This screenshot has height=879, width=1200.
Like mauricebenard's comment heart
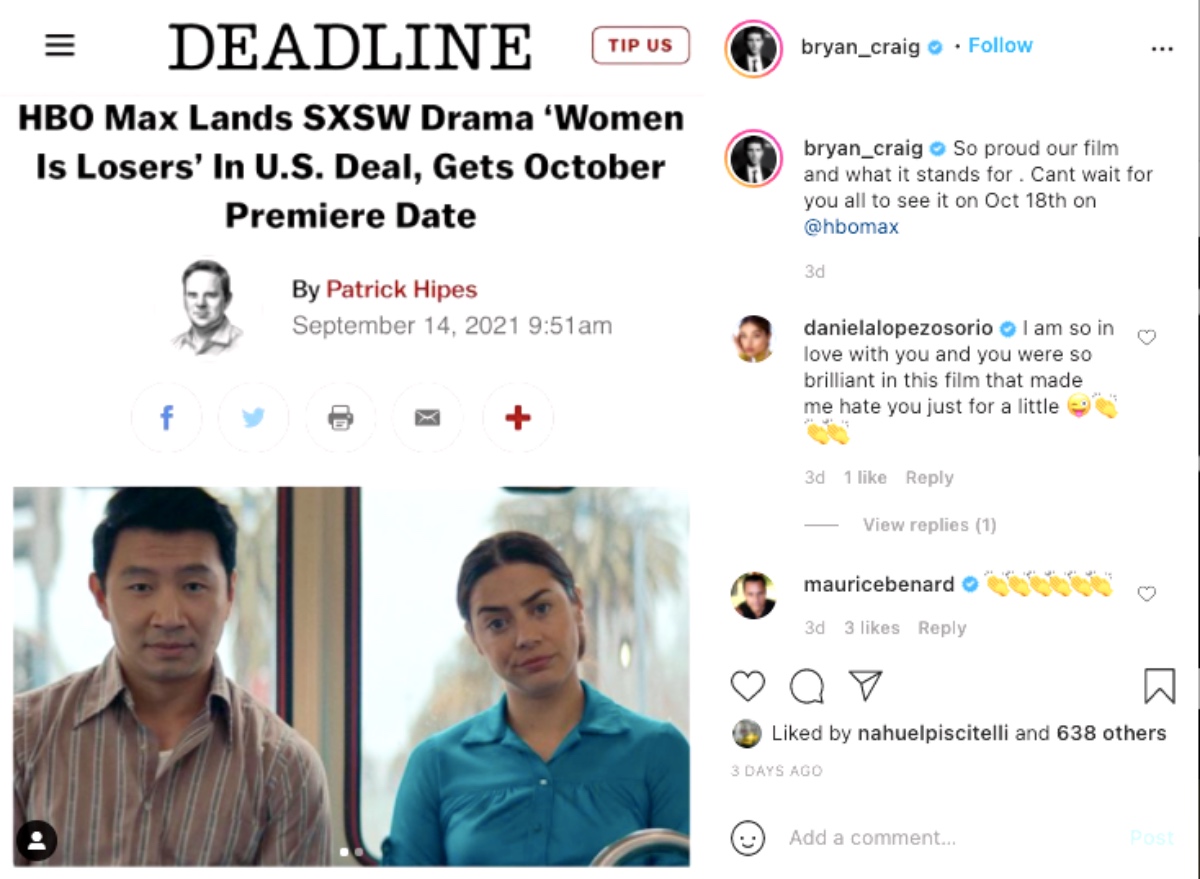pyautogui.click(x=1147, y=594)
